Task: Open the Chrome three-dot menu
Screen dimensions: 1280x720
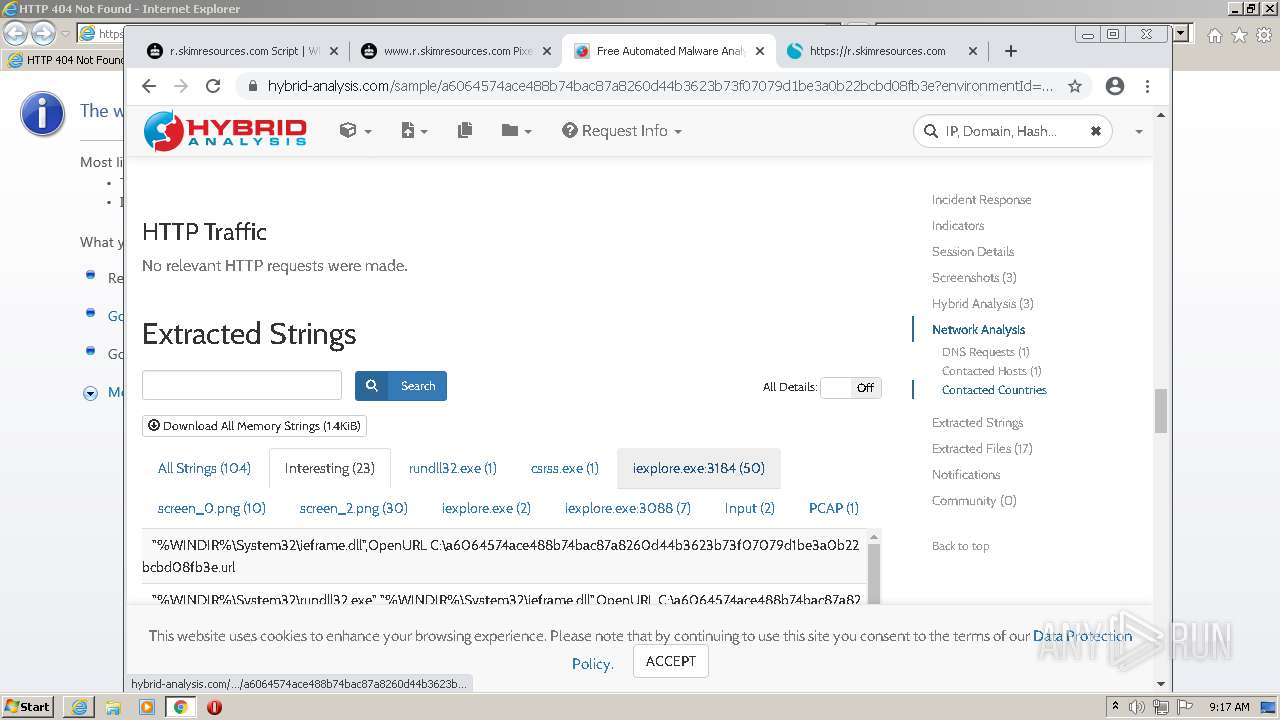Action: pyautogui.click(x=1147, y=86)
